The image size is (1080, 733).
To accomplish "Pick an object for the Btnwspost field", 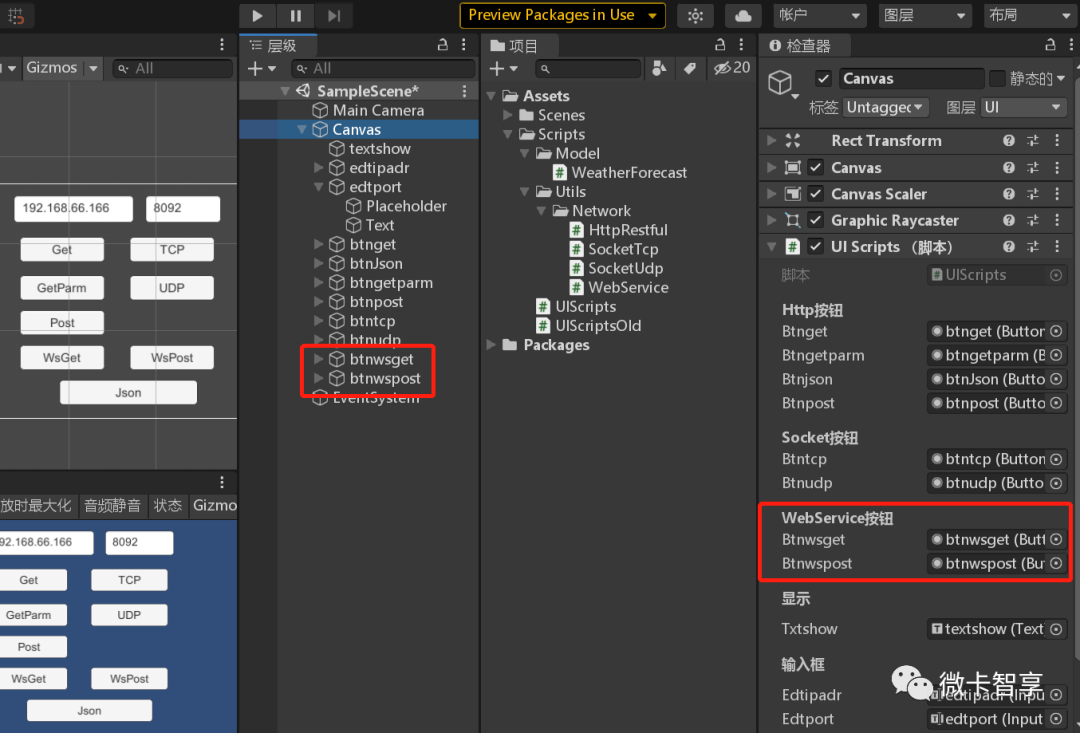I will (1056, 564).
